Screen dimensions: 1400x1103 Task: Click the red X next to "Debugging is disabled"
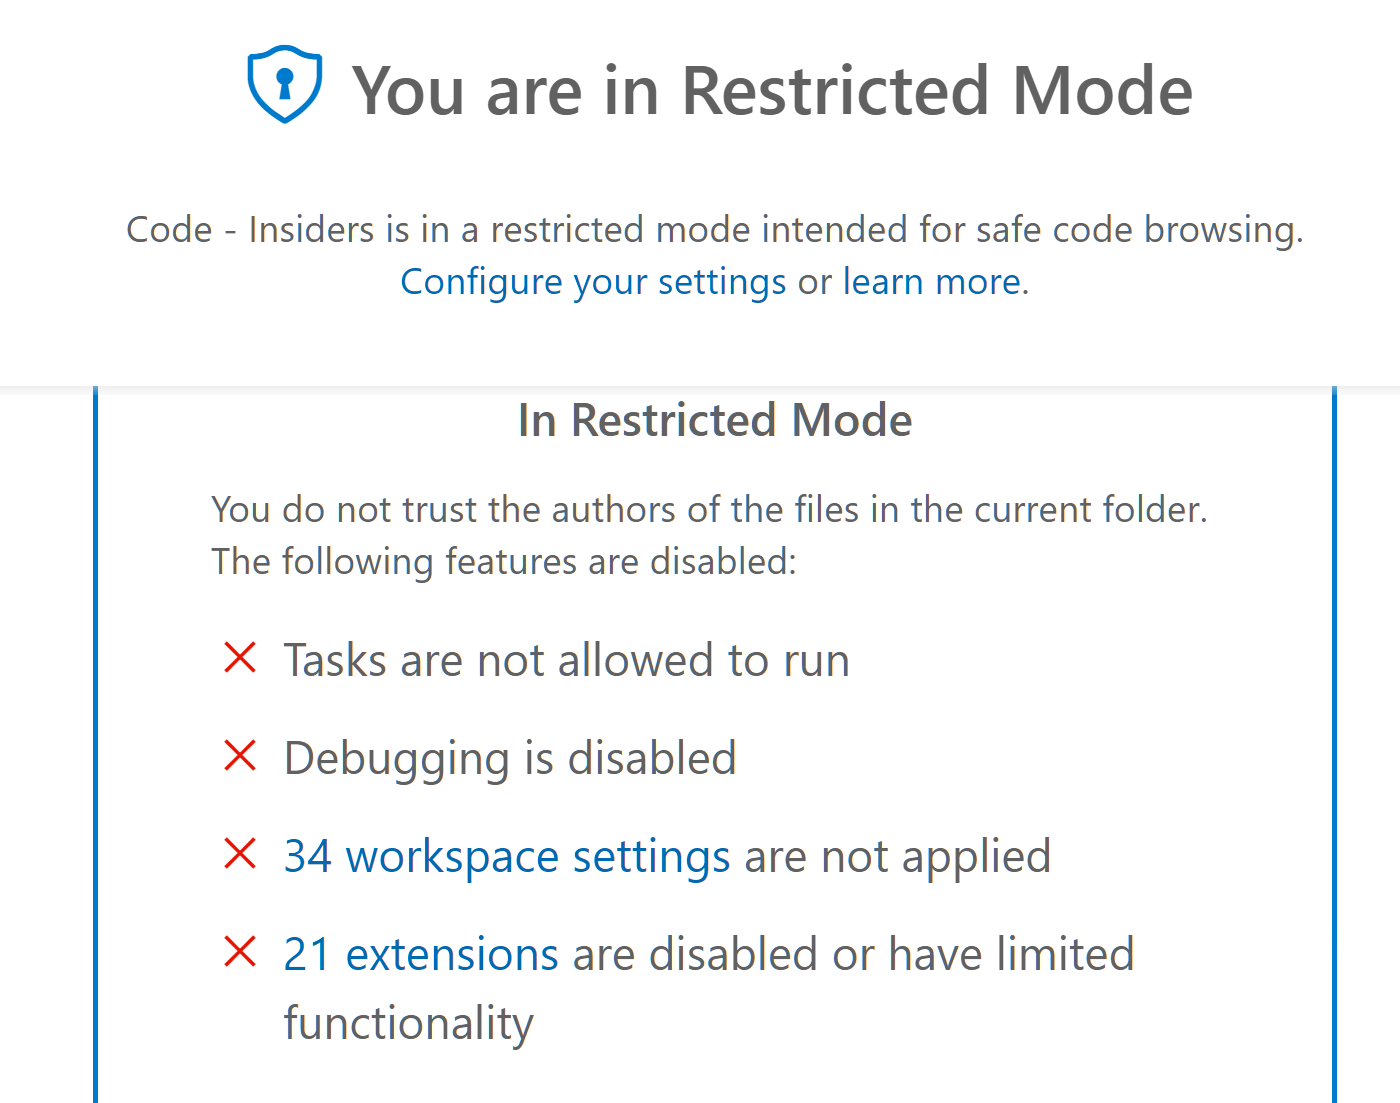[x=240, y=756]
